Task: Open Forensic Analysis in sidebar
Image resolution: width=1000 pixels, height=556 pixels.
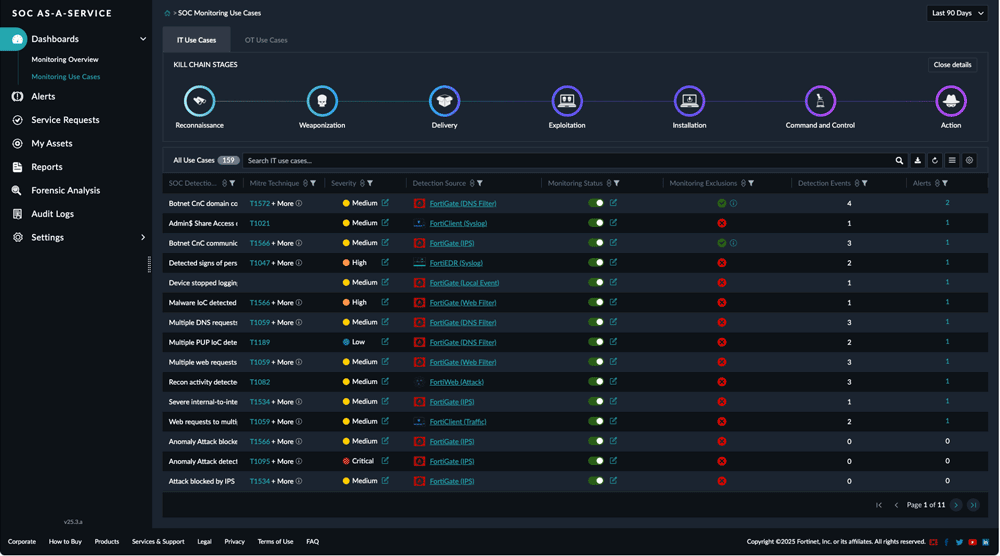Action: pos(66,190)
